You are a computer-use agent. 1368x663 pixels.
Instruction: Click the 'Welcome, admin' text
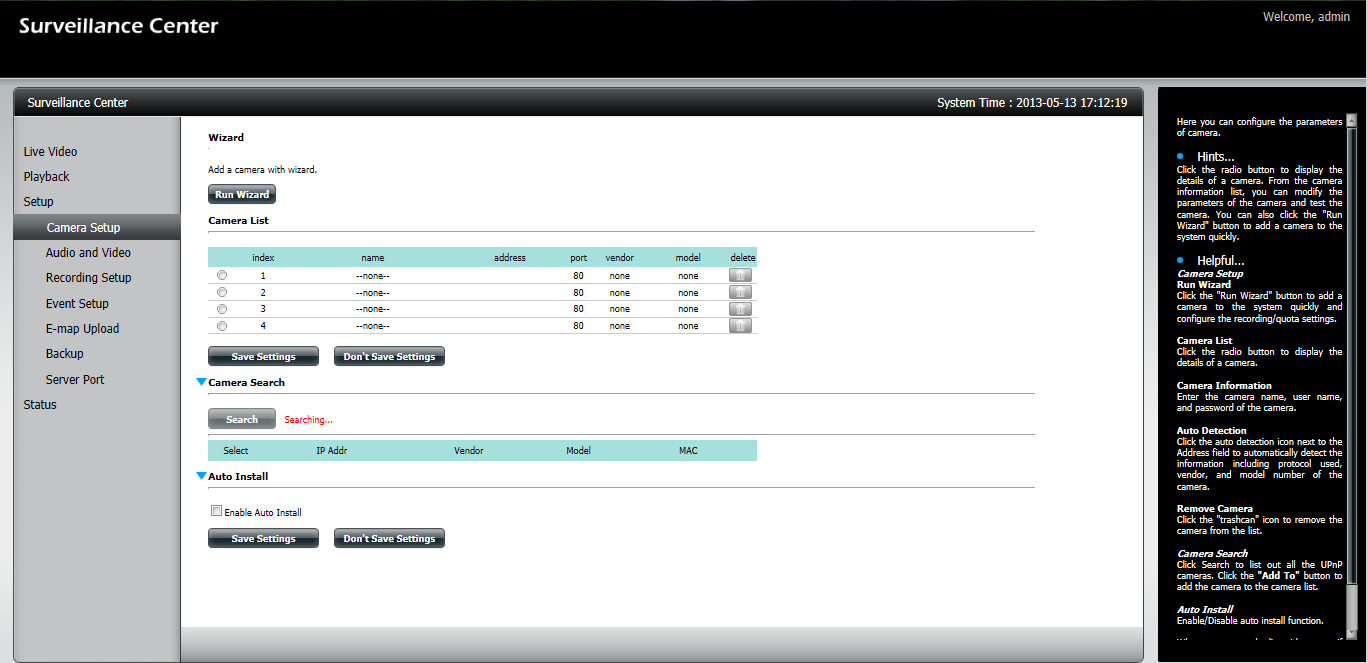[x=1306, y=17]
